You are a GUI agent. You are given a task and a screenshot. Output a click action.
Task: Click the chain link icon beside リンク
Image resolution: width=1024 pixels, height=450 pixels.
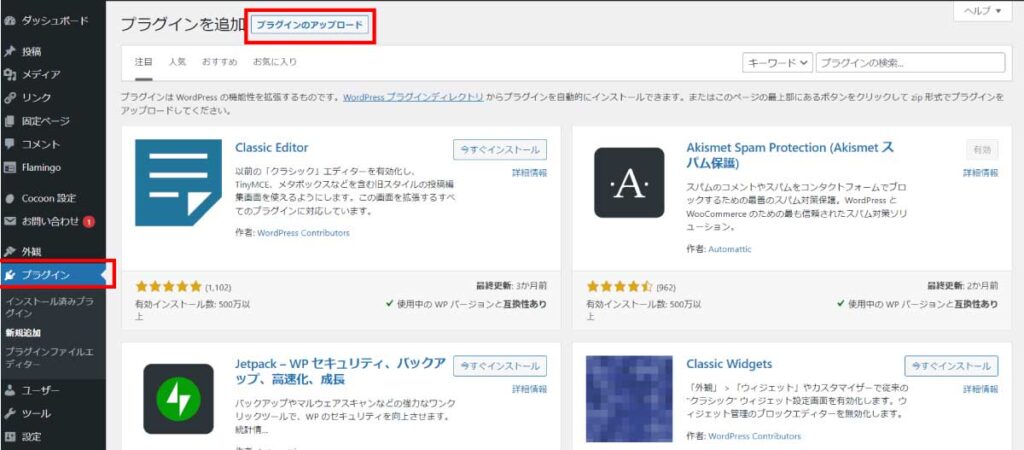point(9,98)
